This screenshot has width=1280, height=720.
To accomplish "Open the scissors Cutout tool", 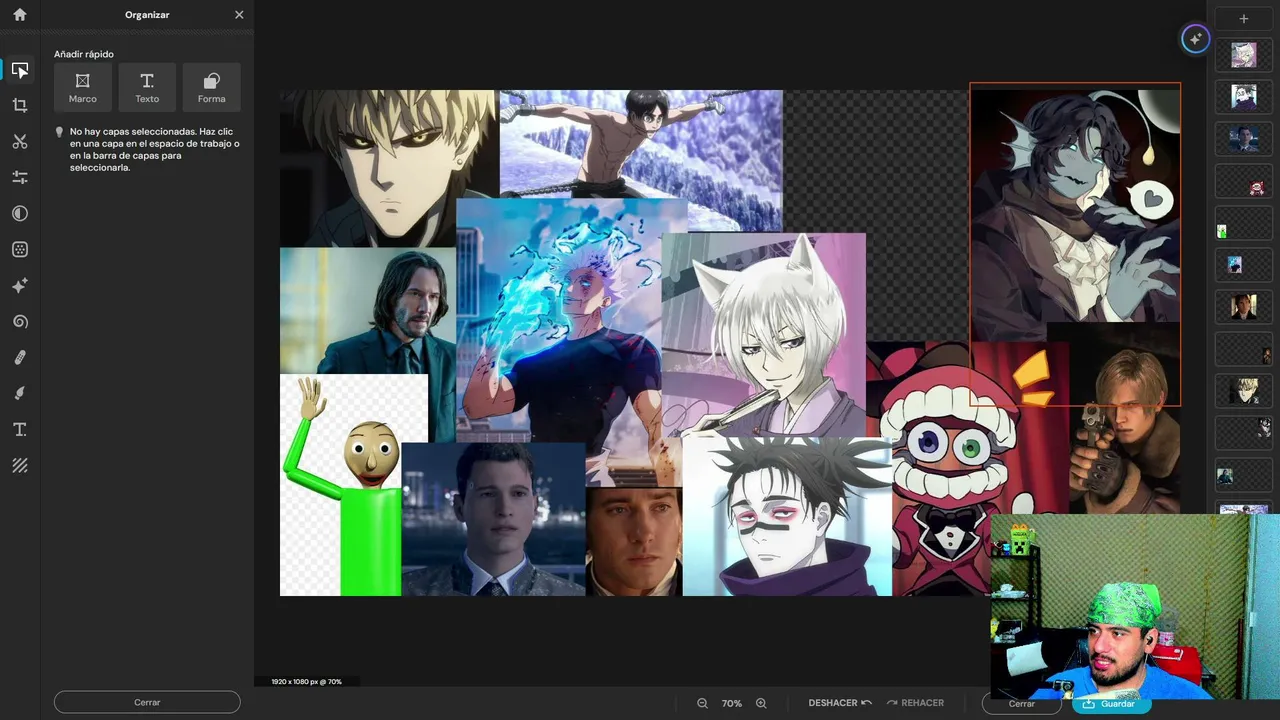I will (x=20, y=141).
